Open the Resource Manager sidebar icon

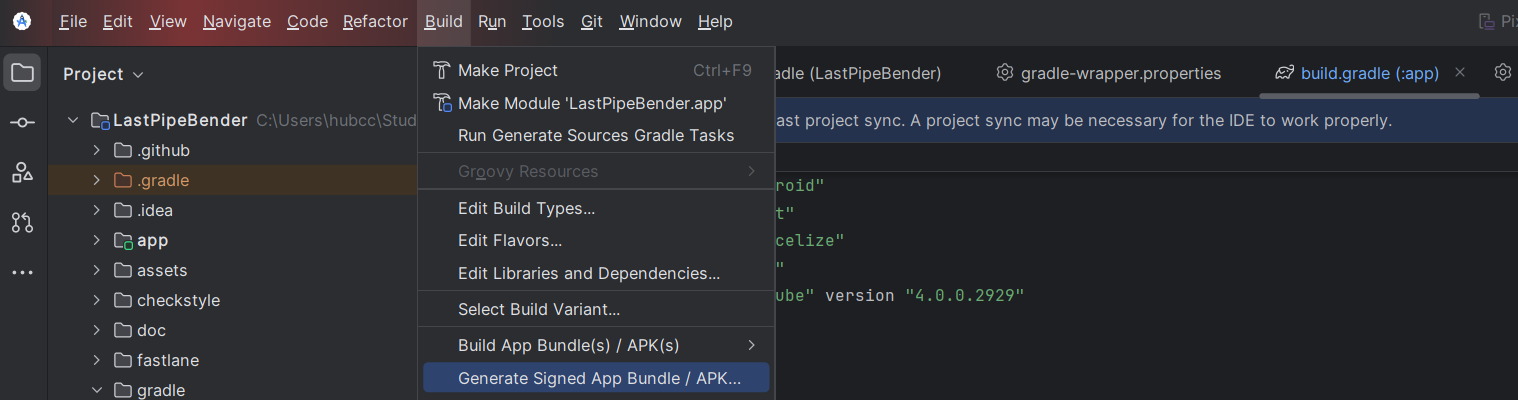[22, 173]
